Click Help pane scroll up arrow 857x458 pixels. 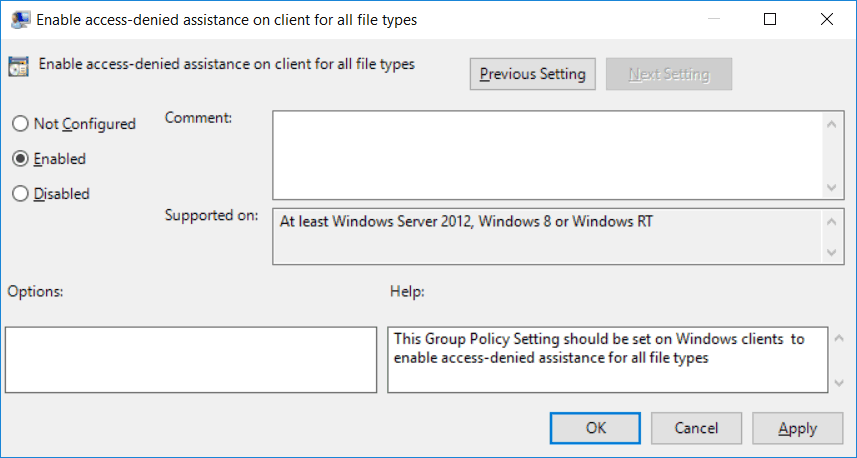pyautogui.click(x=840, y=338)
